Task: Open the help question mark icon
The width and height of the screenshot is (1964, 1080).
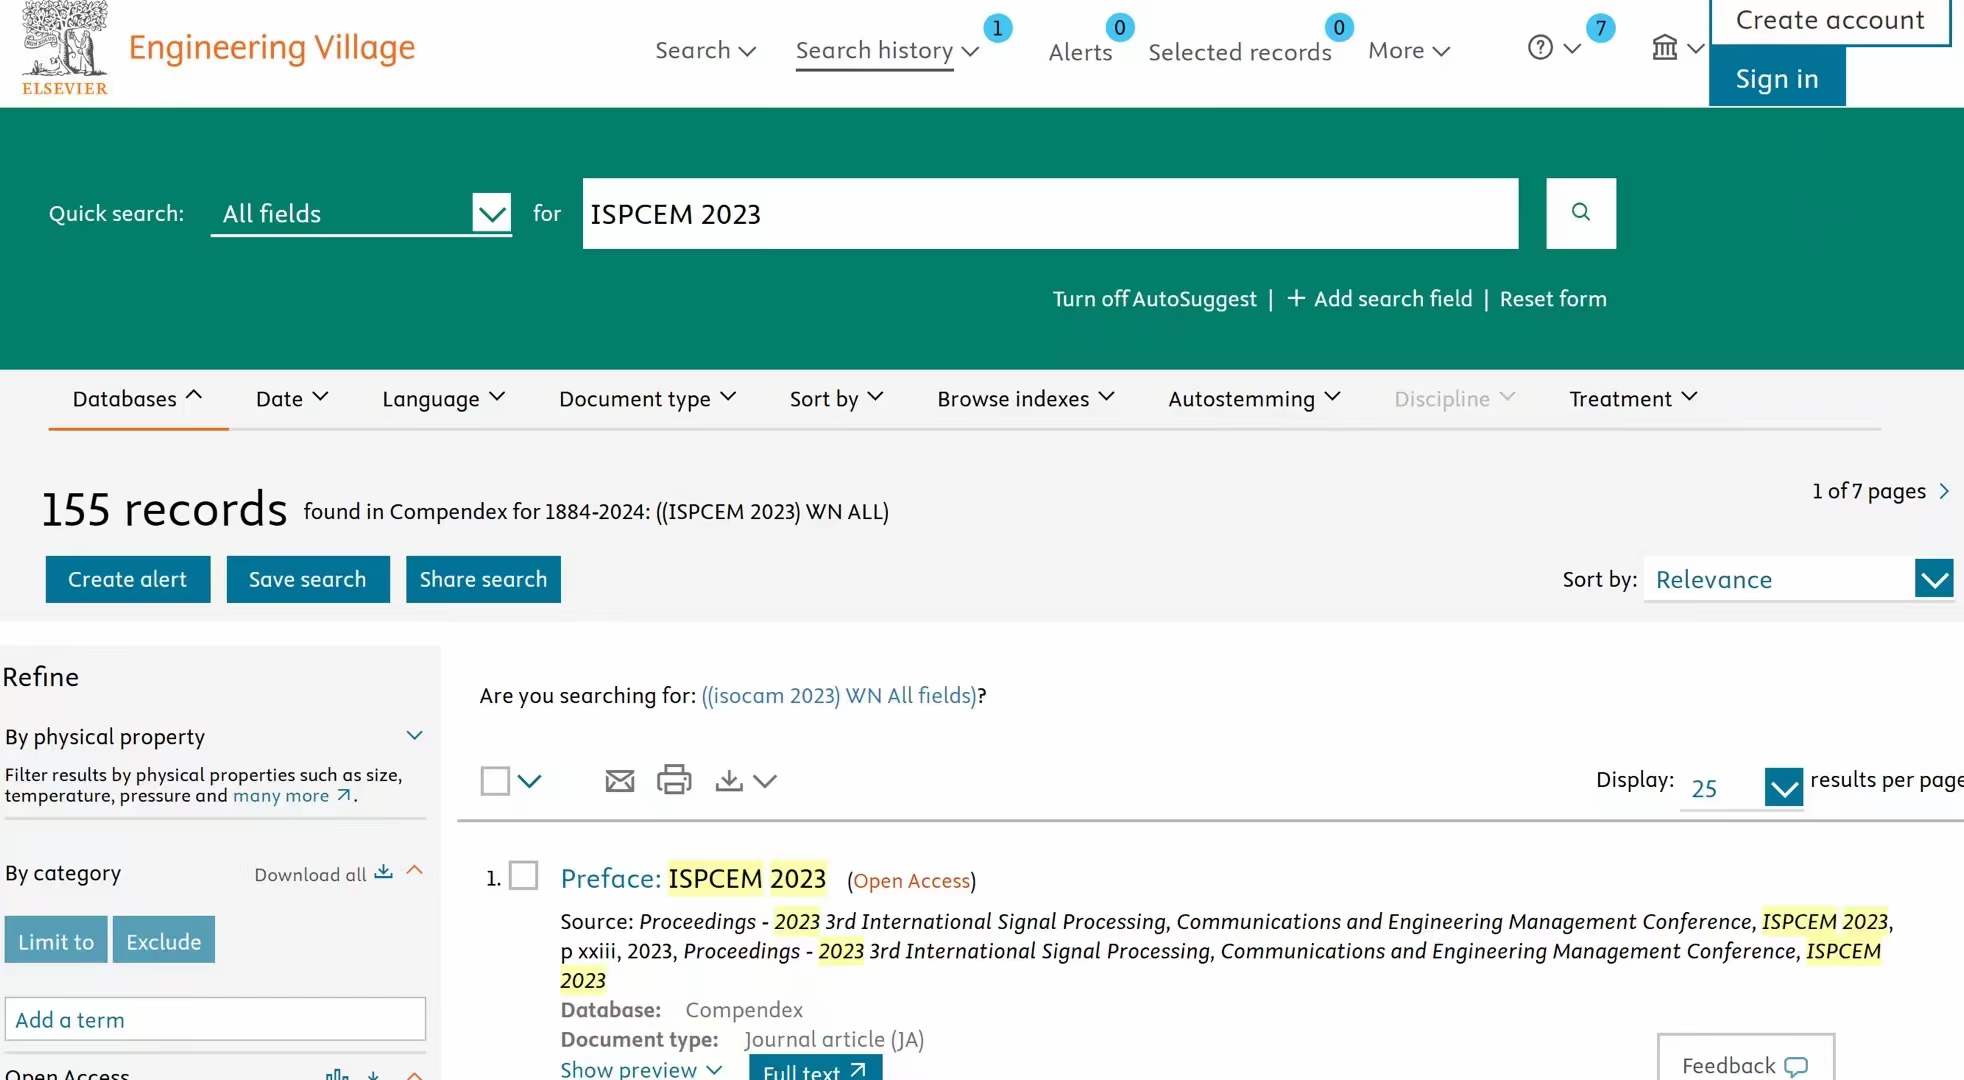Action: [x=1540, y=47]
